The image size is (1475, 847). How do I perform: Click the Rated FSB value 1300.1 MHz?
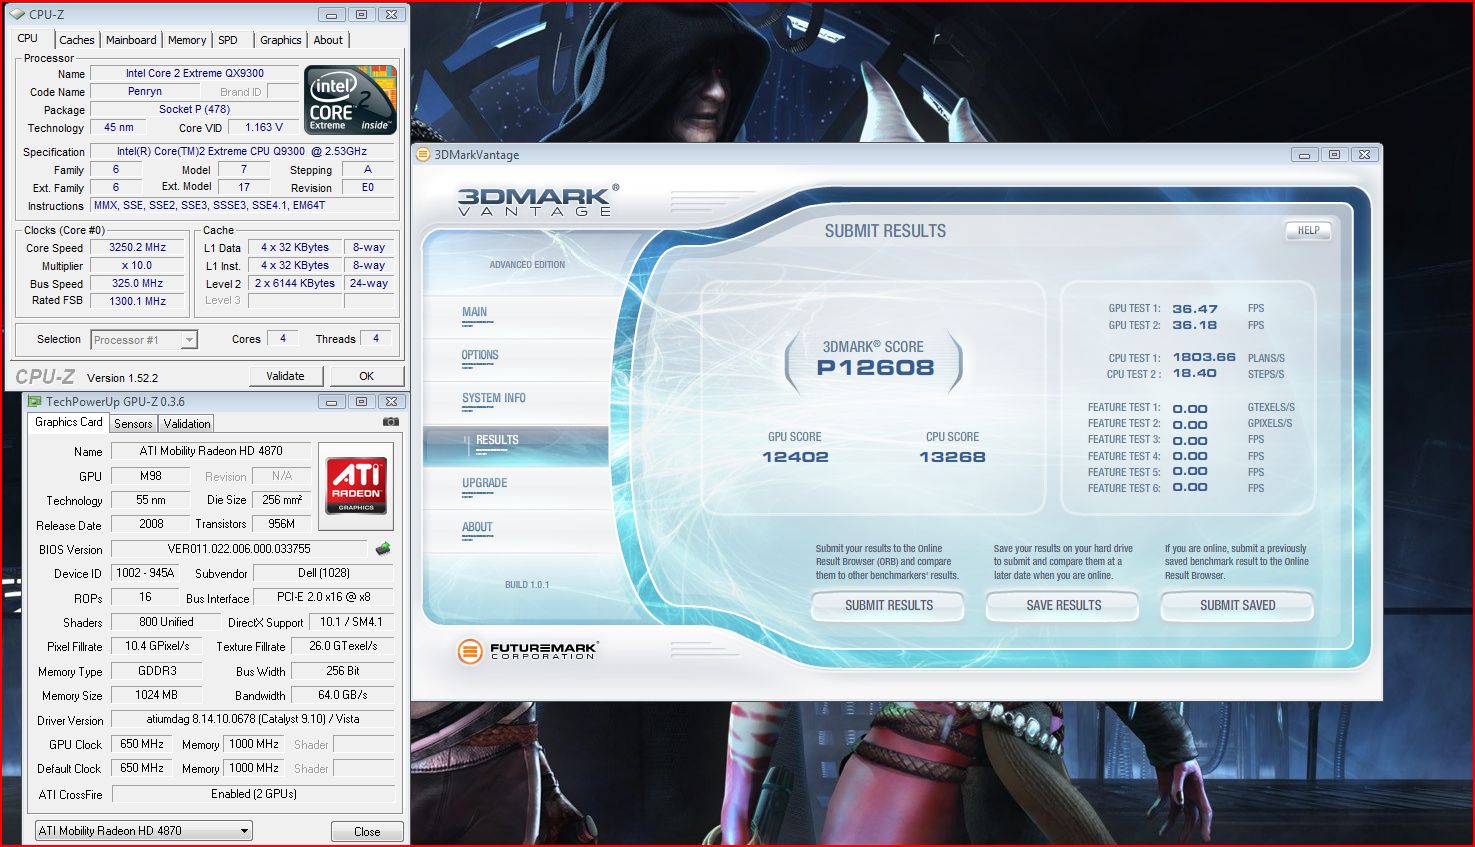click(138, 301)
